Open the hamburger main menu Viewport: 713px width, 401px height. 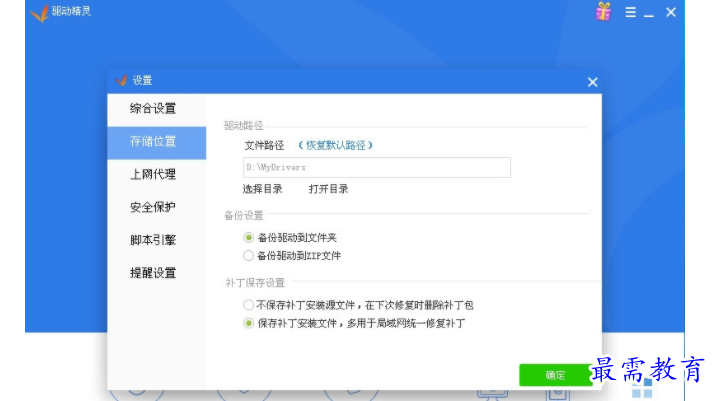pos(630,12)
